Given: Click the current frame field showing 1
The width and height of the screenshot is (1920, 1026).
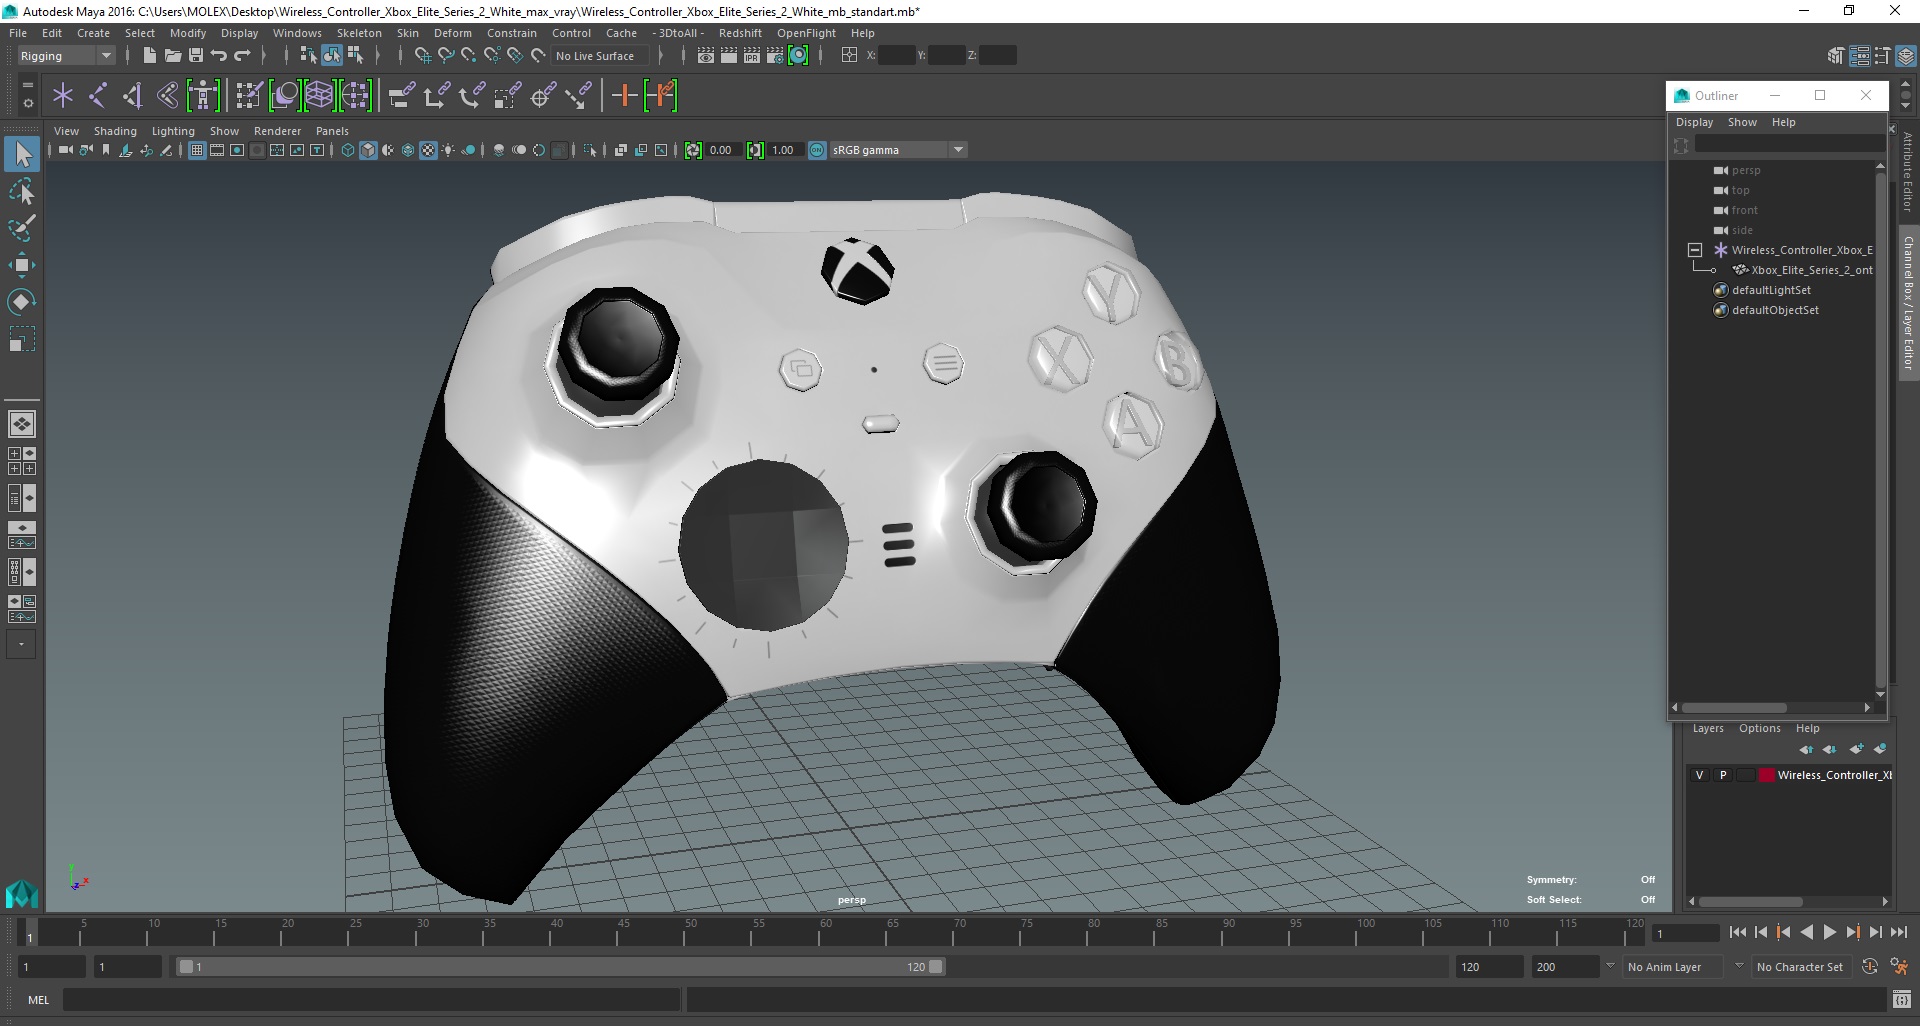Looking at the screenshot, I should pyautogui.click(x=1686, y=933).
